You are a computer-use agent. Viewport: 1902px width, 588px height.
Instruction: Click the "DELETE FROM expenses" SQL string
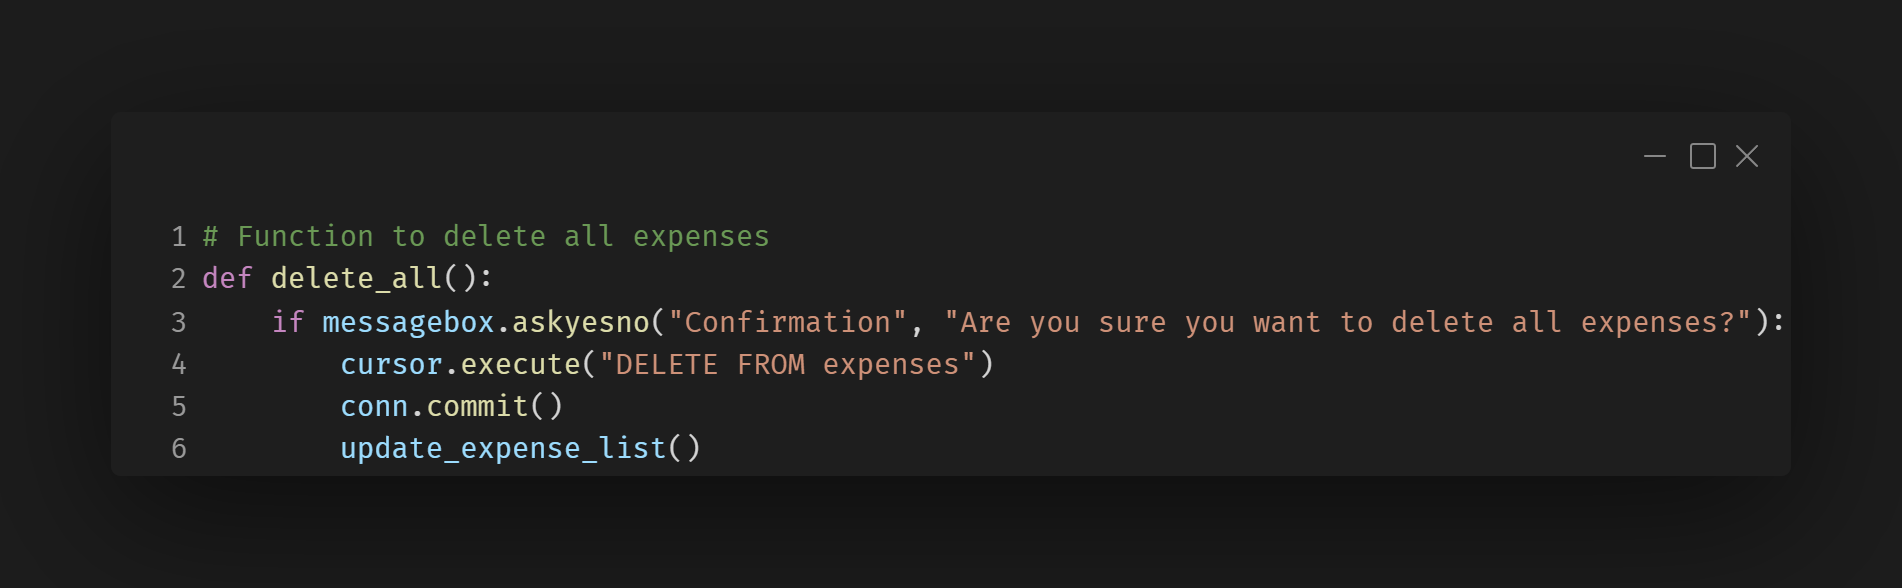[787, 365]
